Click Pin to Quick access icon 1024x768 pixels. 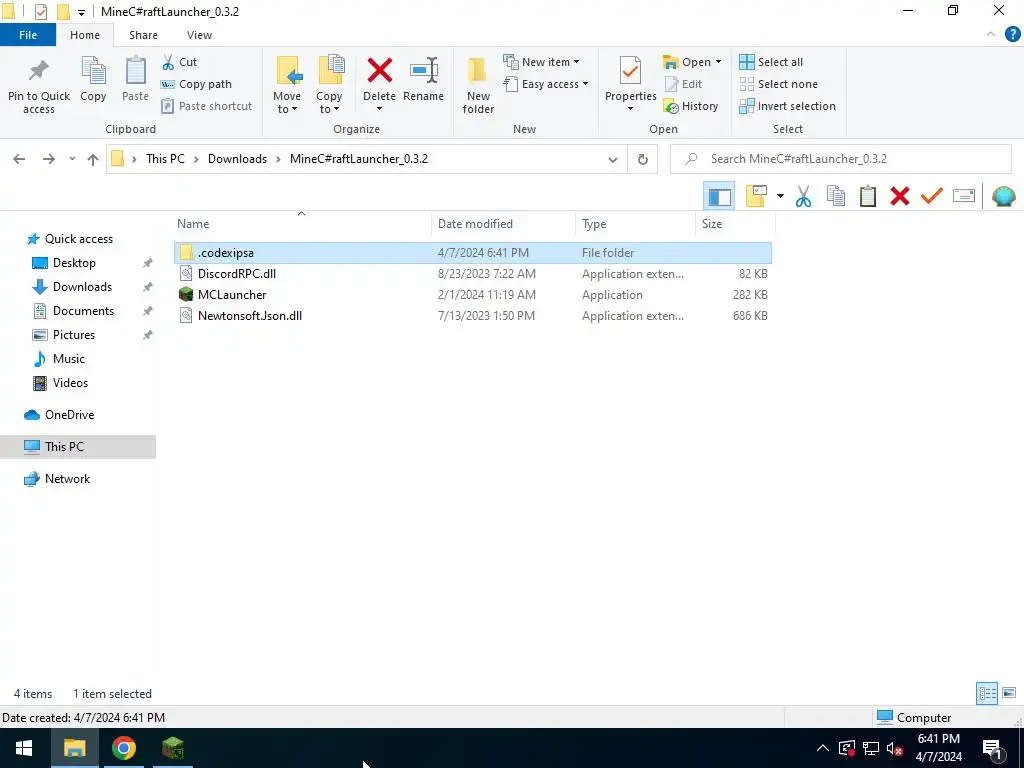coord(39,71)
